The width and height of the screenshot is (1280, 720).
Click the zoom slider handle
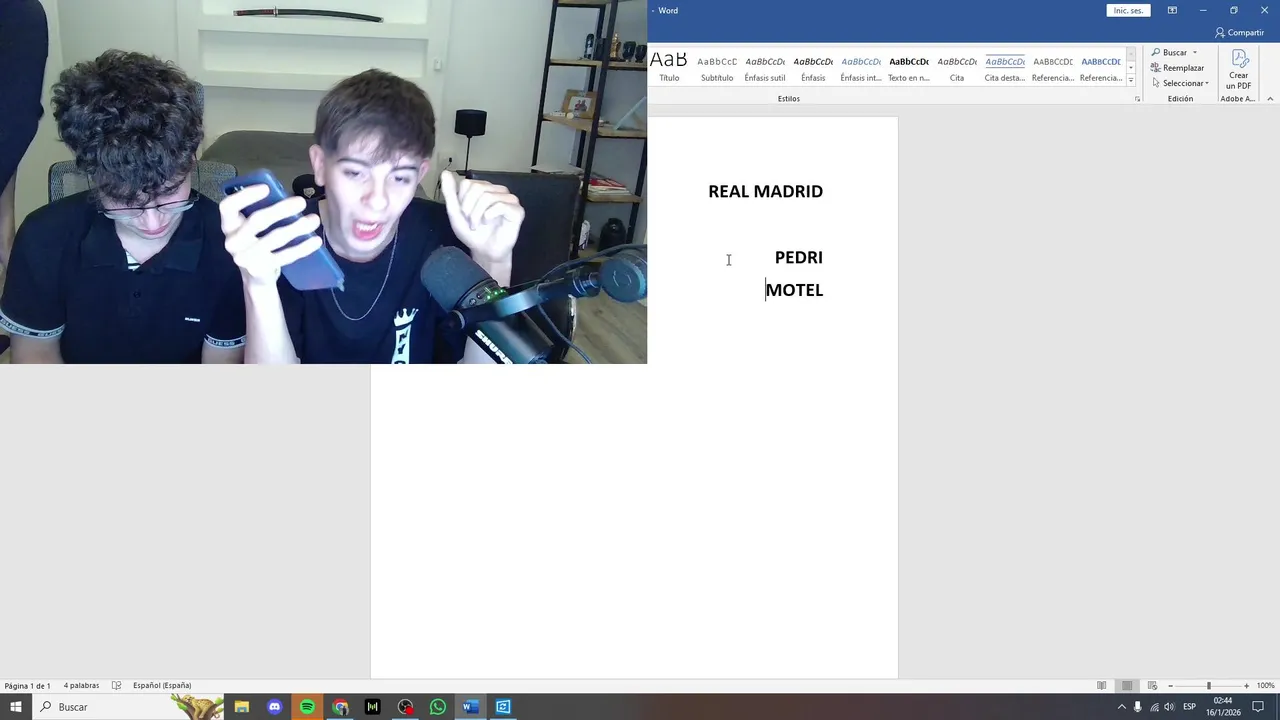click(x=1208, y=686)
